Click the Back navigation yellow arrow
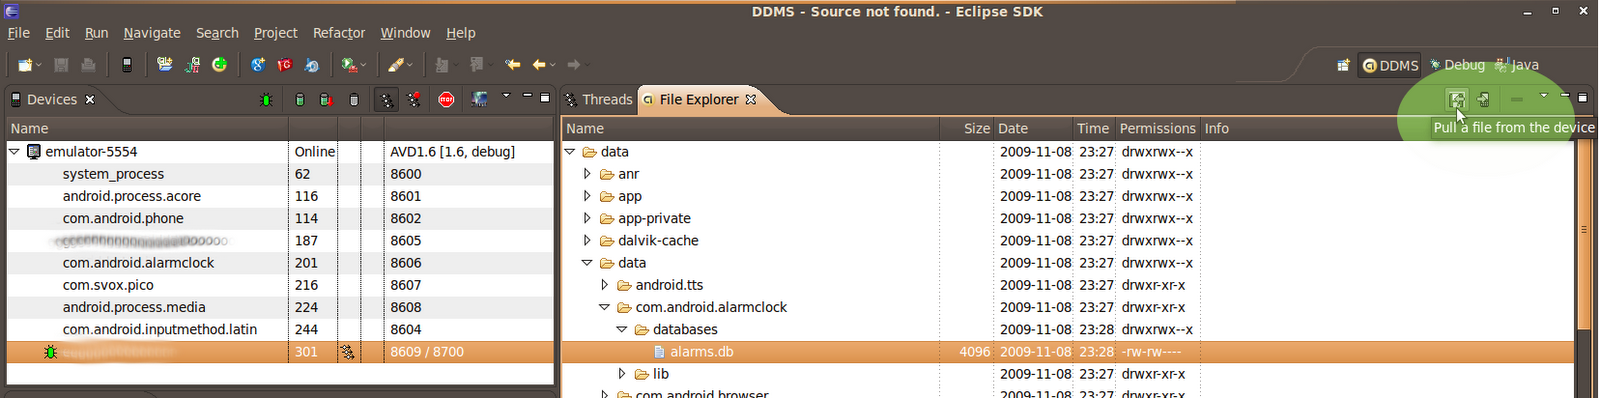 coord(539,65)
